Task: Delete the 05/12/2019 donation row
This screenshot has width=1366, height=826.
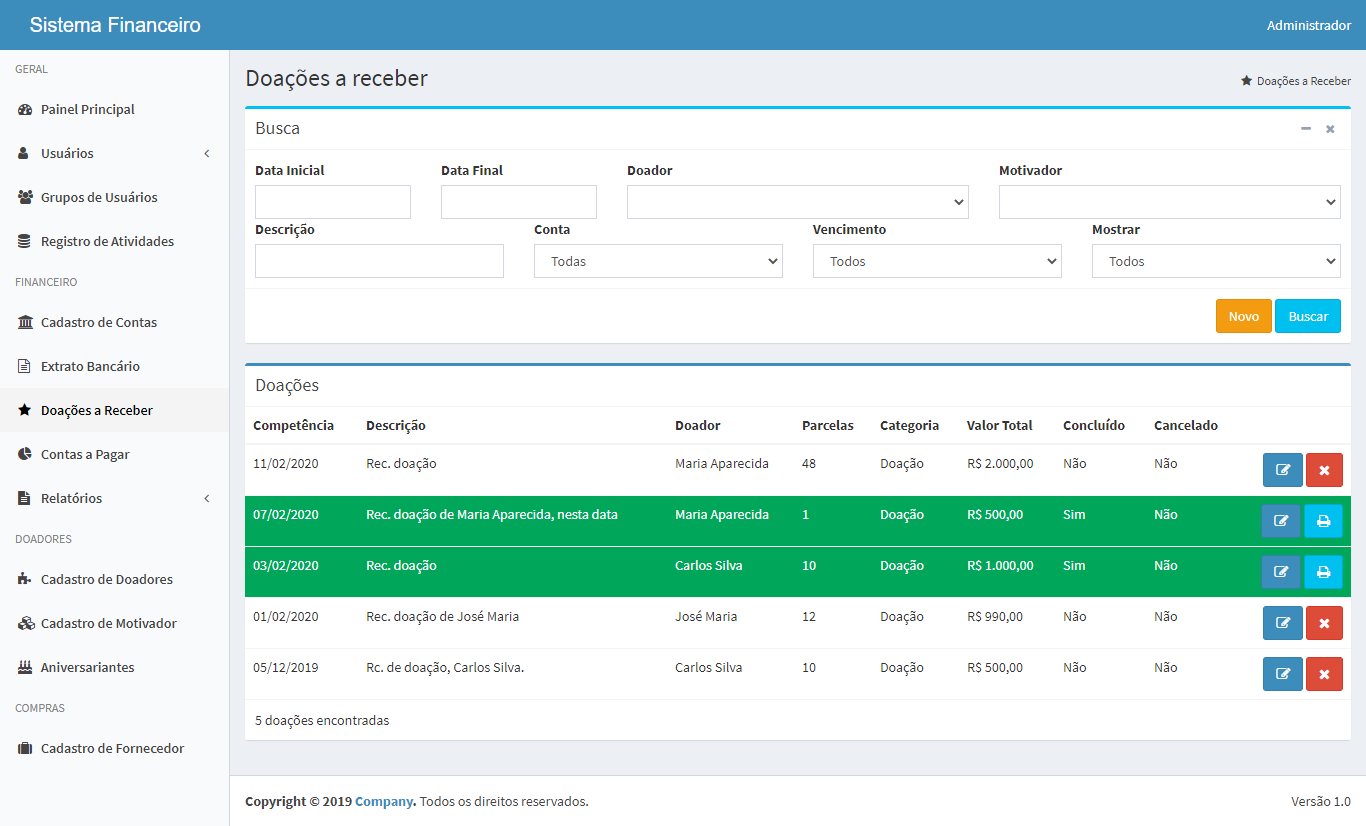Action: (1324, 674)
